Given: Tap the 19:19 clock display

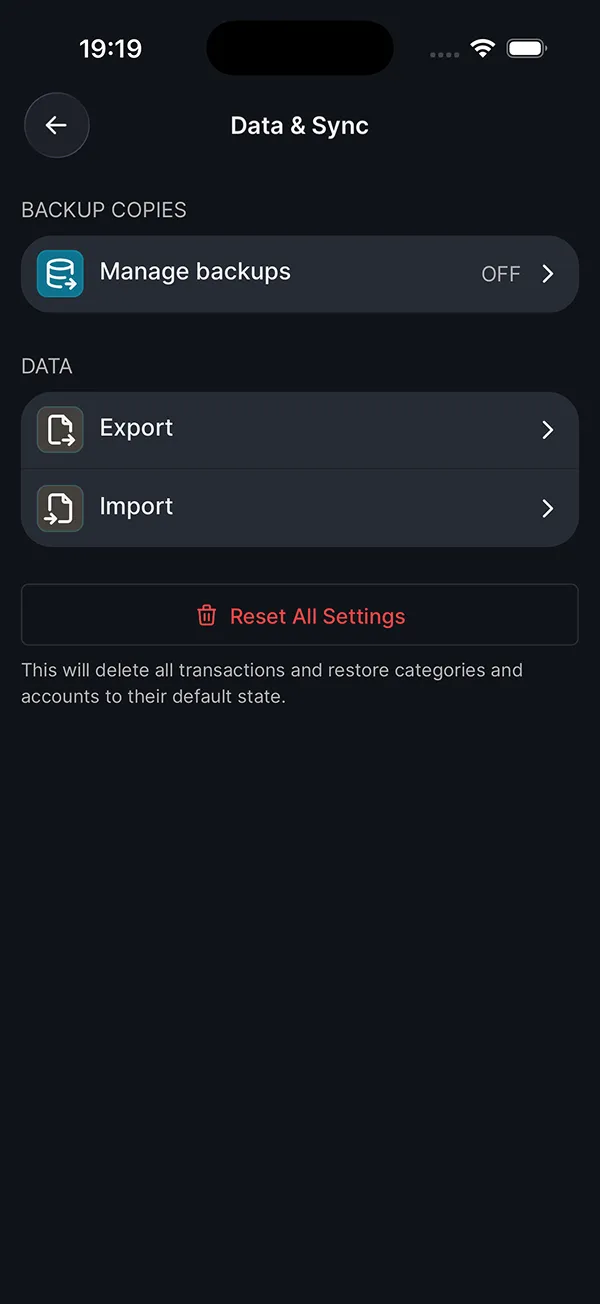Looking at the screenshot, I should (110, 48).
